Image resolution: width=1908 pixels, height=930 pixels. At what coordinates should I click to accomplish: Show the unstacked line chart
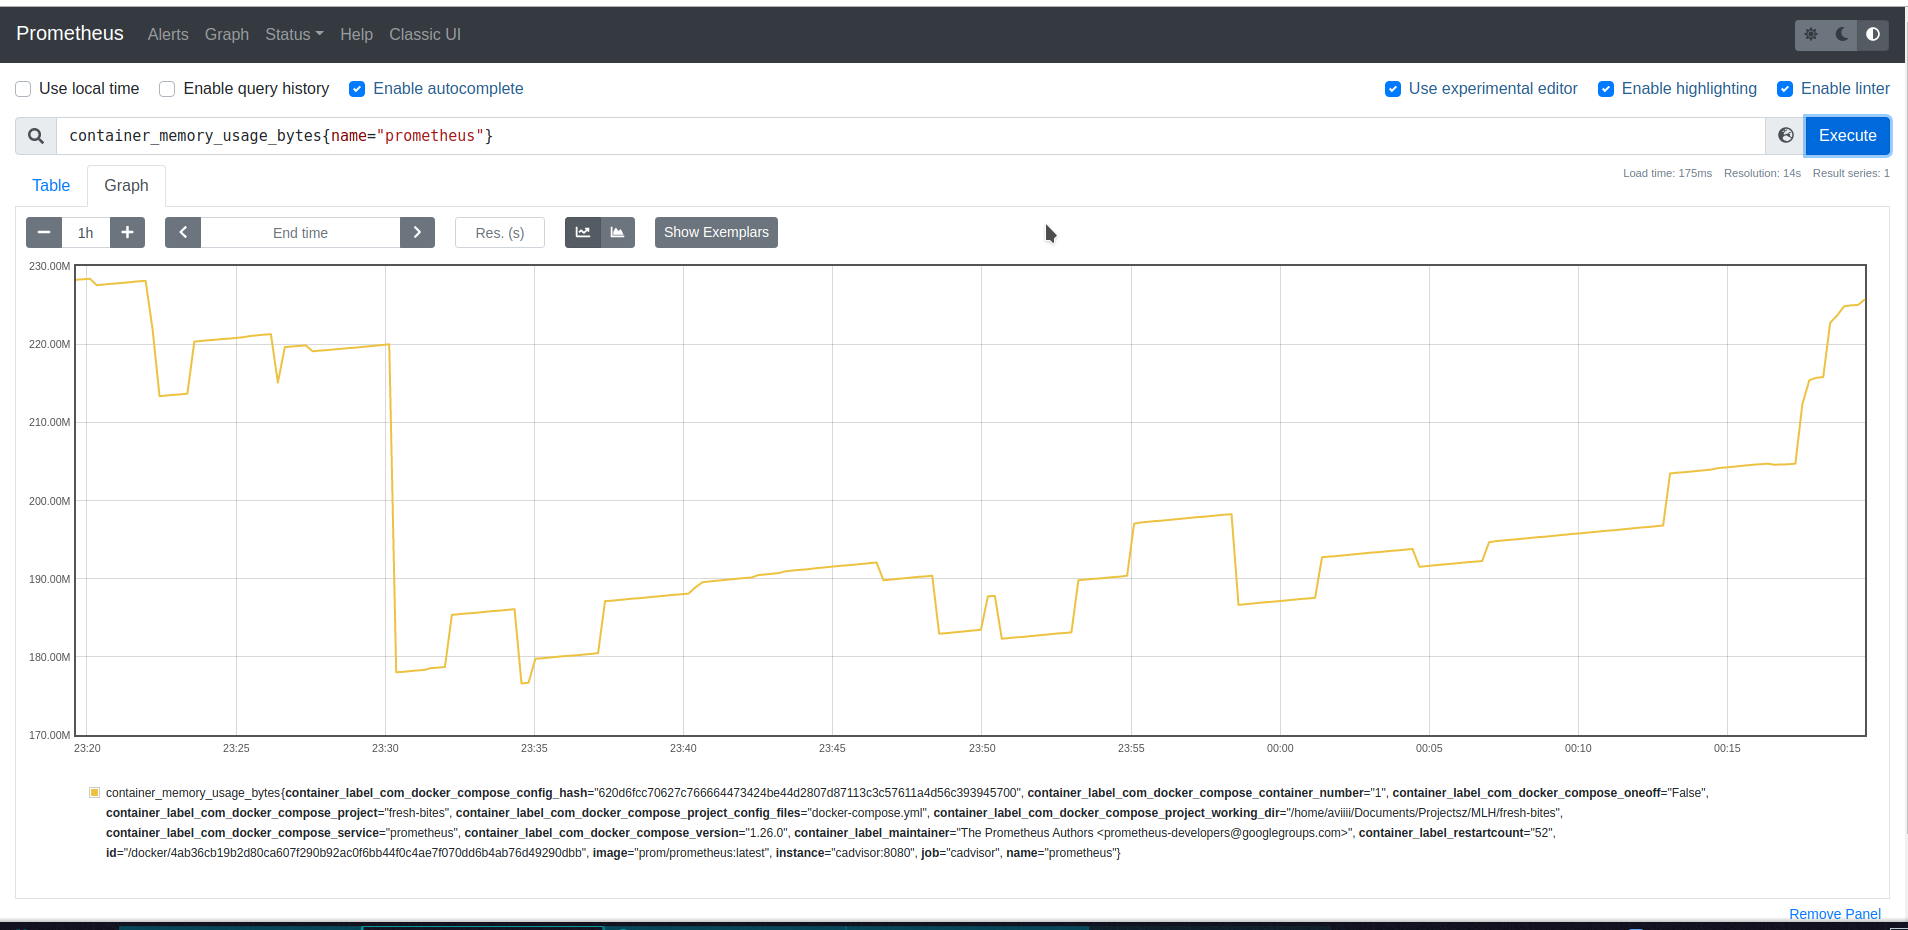(x=582, y=233)
